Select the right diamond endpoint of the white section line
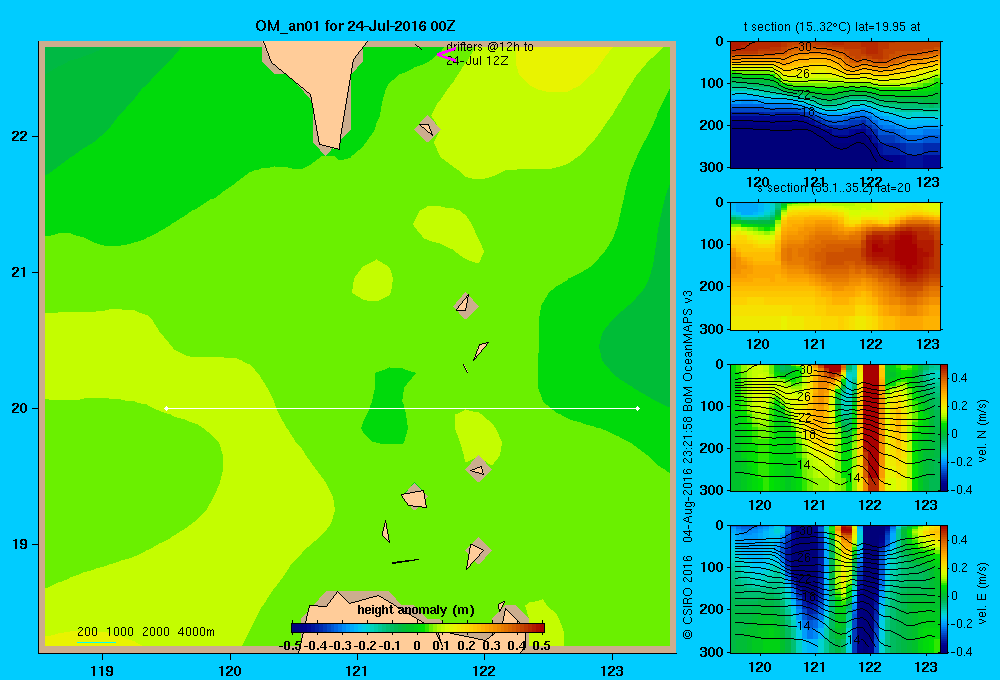1000x680 pixels. click(637, 408)
